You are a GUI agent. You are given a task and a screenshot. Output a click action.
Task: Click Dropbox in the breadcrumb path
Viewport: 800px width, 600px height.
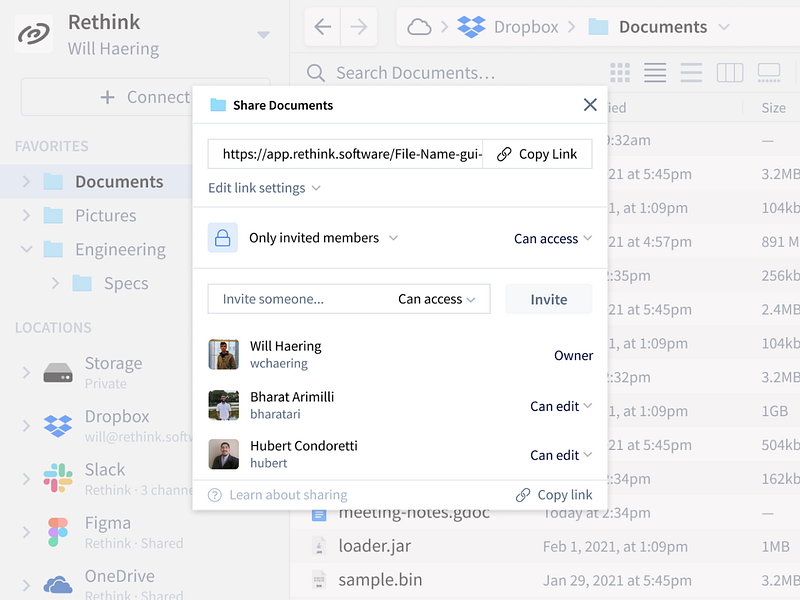[x=526, y=27]
